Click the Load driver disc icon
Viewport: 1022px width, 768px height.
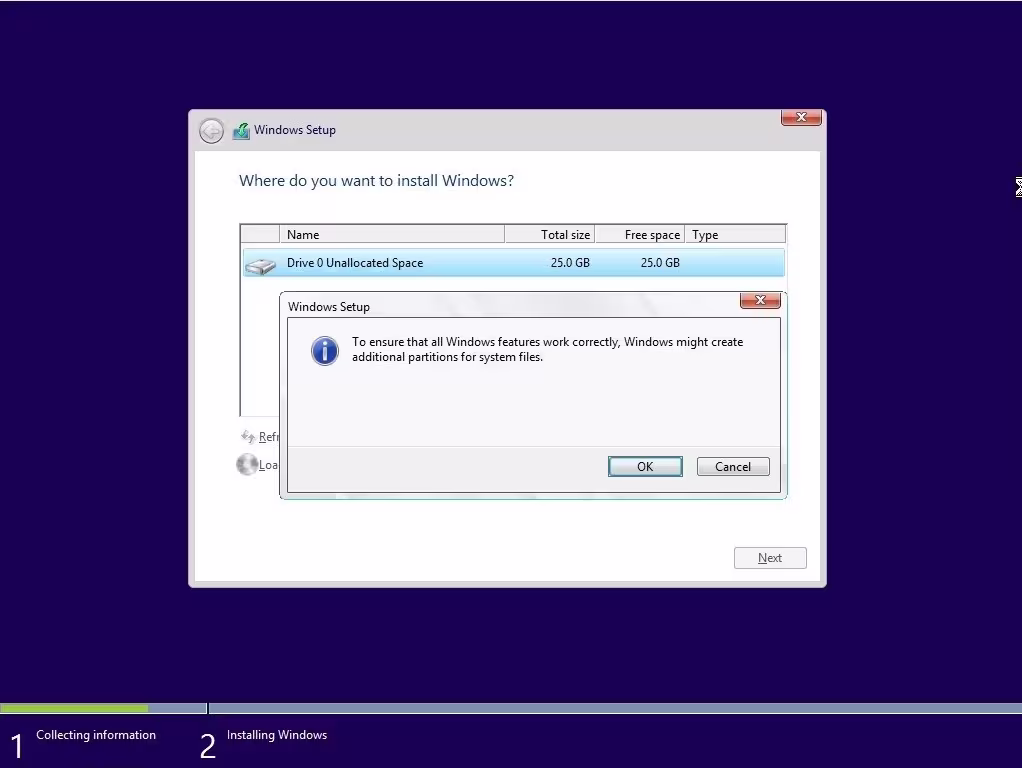247,464
